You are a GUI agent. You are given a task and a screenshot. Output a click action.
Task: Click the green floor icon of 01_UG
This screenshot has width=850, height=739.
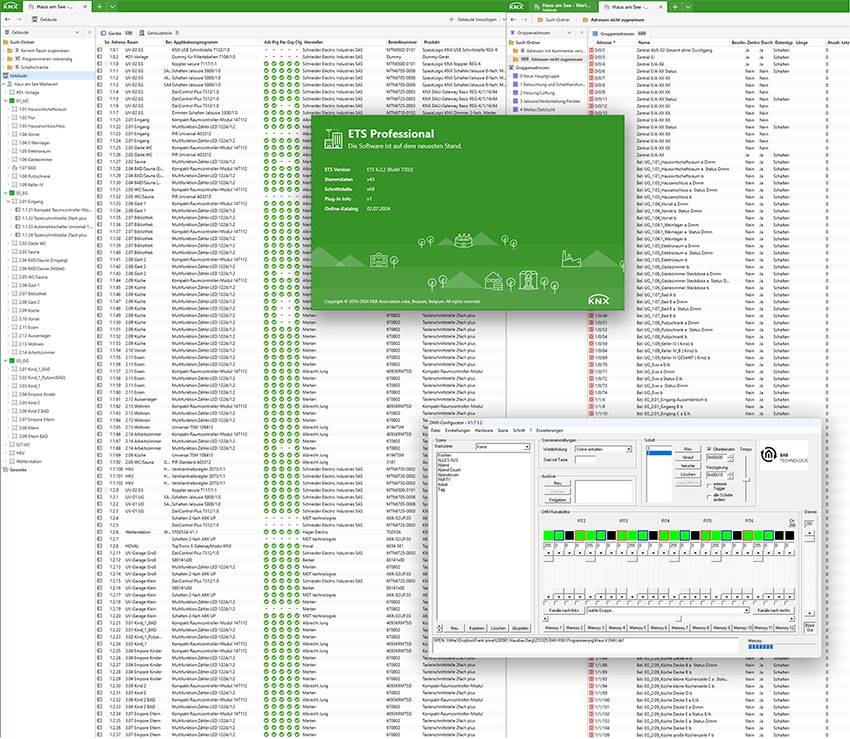pos(12,101)
